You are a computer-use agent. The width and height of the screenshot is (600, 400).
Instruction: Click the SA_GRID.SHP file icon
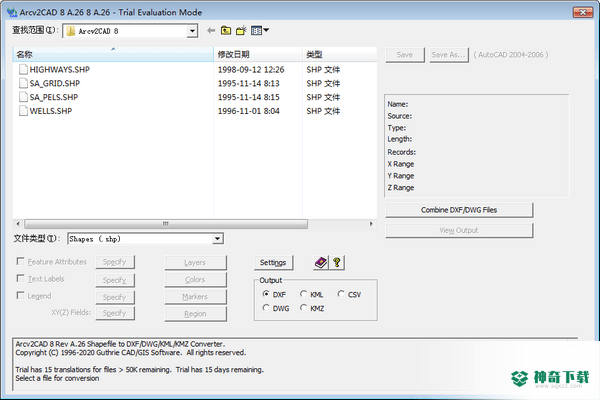click(x=23, y=83)
